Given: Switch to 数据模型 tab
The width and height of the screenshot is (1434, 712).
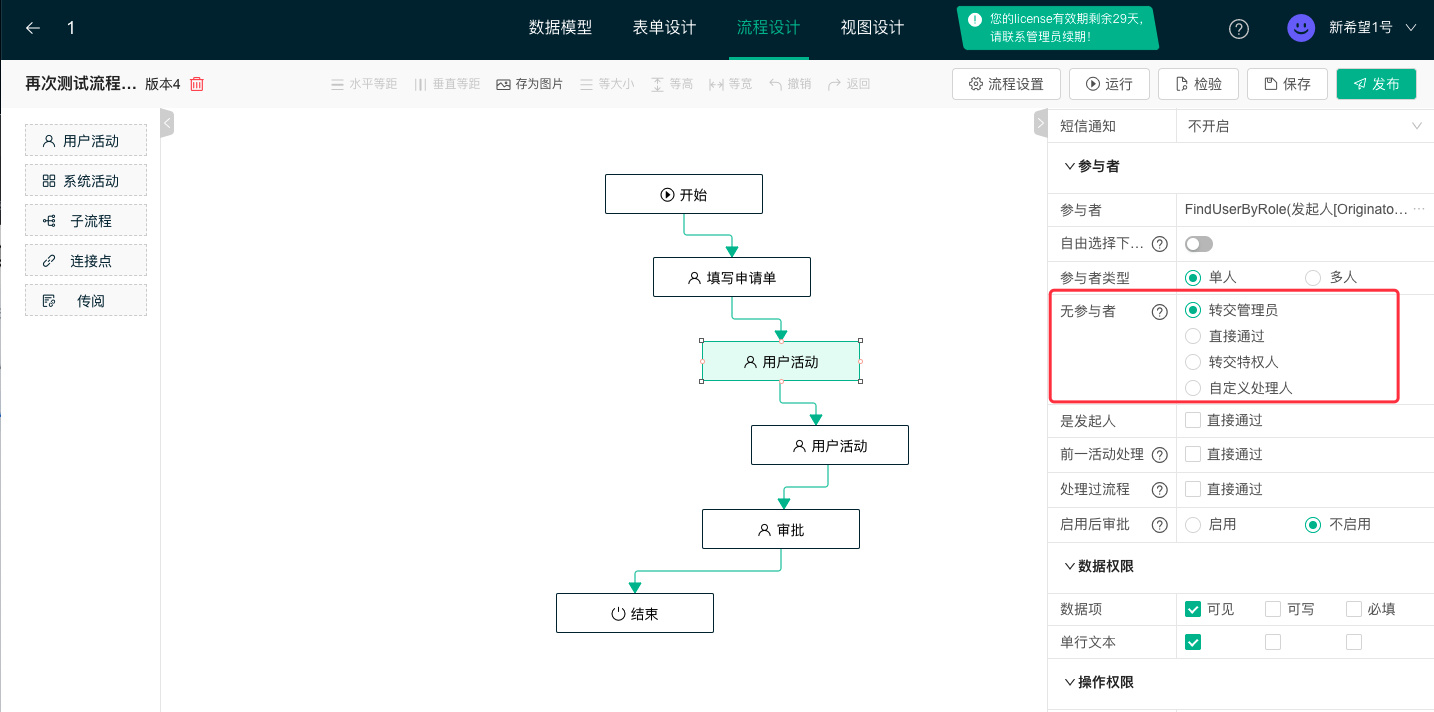Looking at the screenshot, I should pos(560,28).
